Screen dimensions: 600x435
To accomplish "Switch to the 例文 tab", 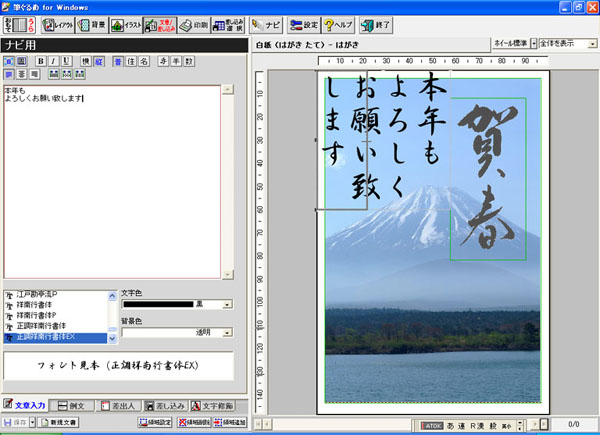I will 75,405.
